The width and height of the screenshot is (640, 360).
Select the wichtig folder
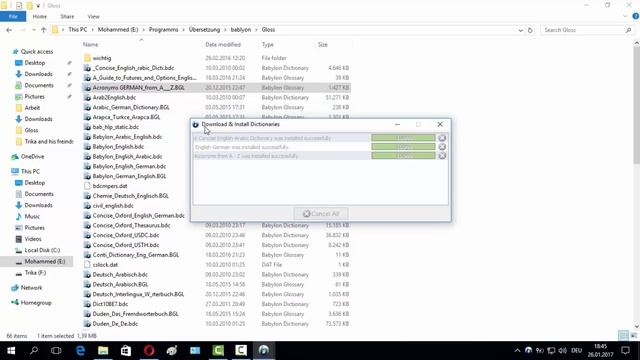(102, 58)
